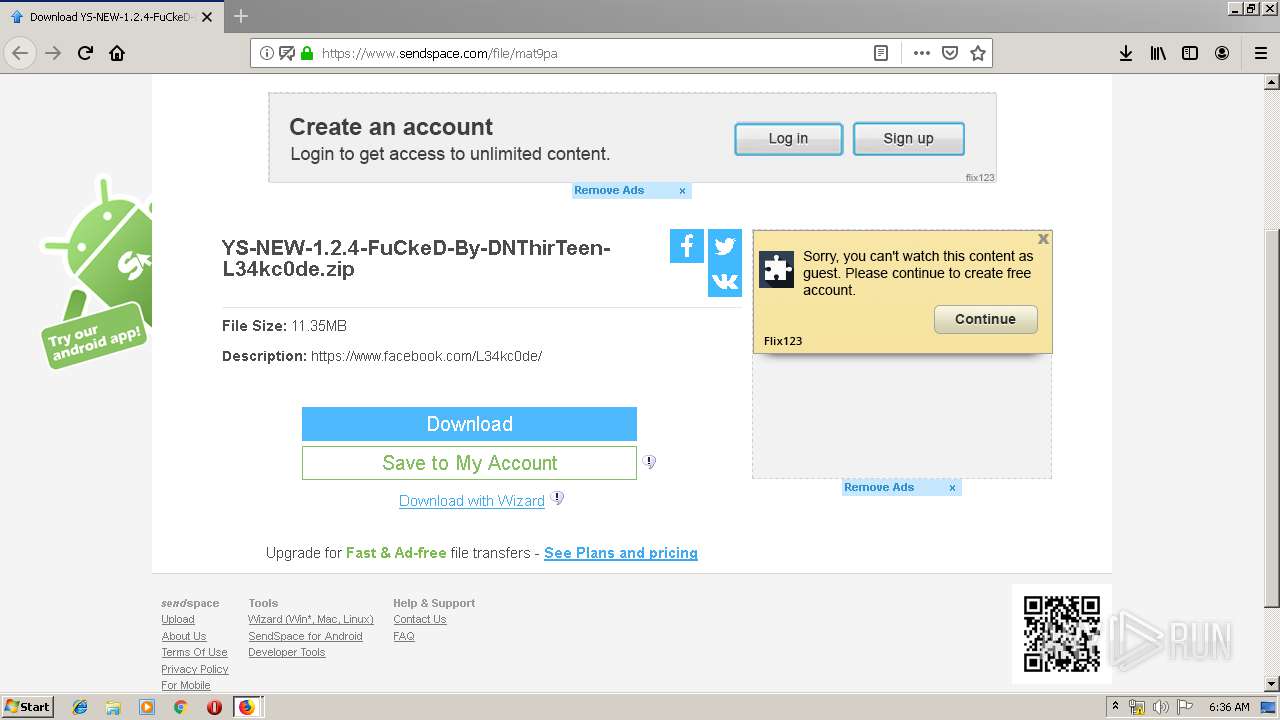Open the FAQ footer link
This screenshot has width=1280, height=720.
tap(404, 636)
